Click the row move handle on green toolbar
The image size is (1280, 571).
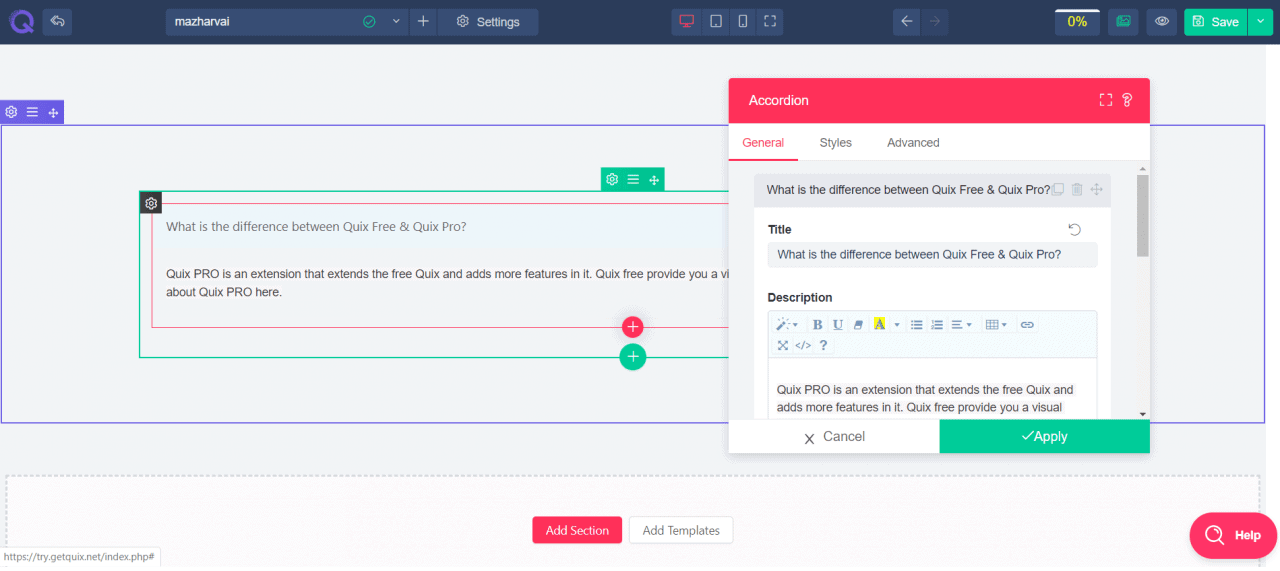[654, 180]
